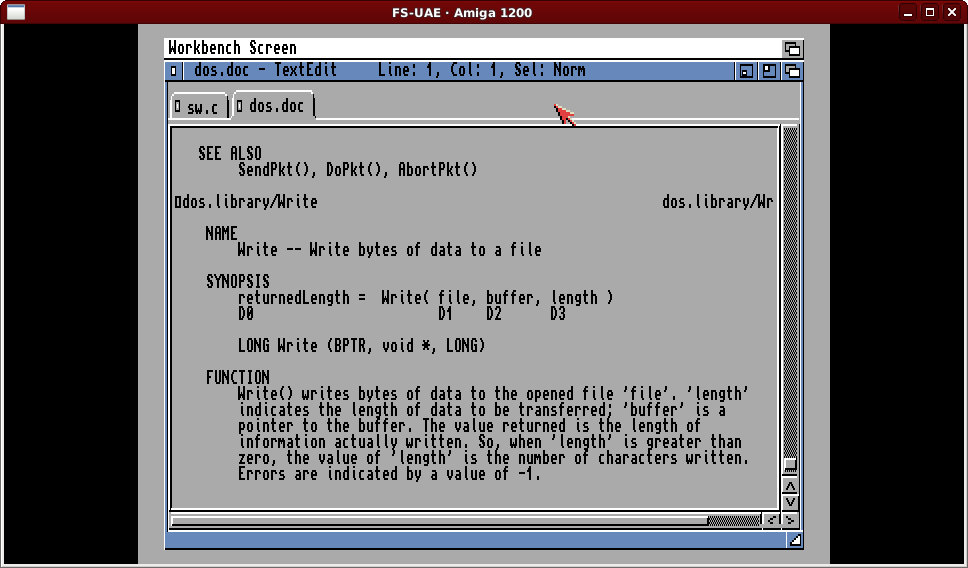Click the 'Line: 1, Col: 1, Sel: Norm' status text
The image size is (968, 568).
click(482, 70)
